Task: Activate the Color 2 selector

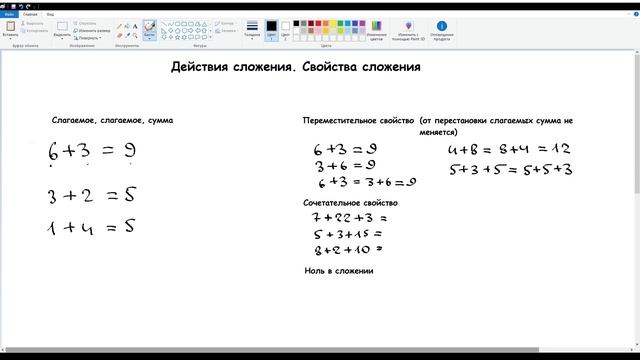Action: point(286,30)
